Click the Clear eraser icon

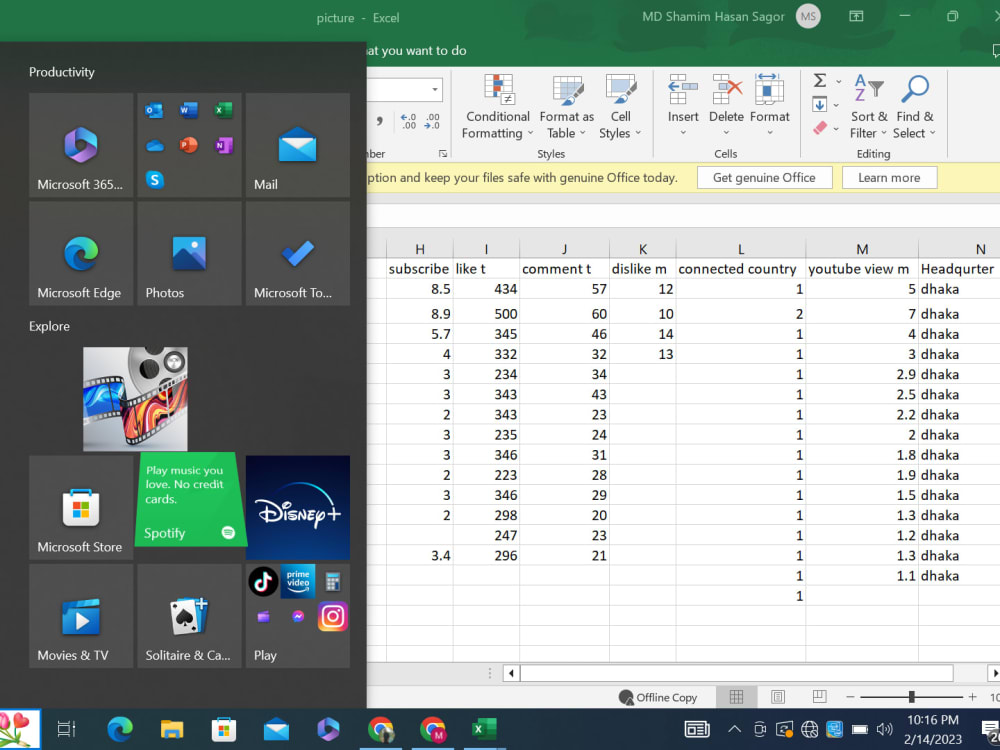[820, 128]
